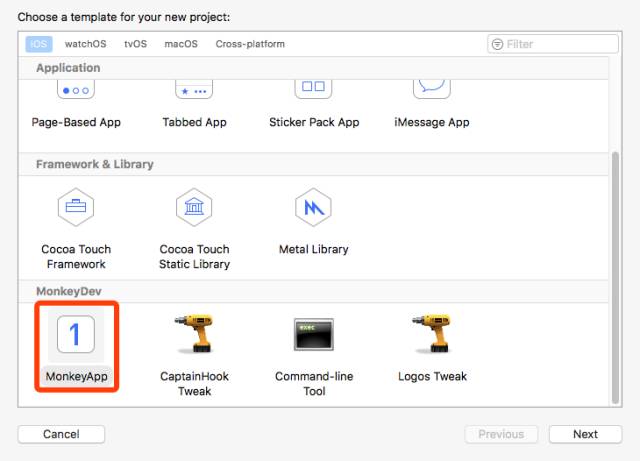Select the Tabbed App icon
The width and height of the screenshot is (640, 461).
(194, 89)
